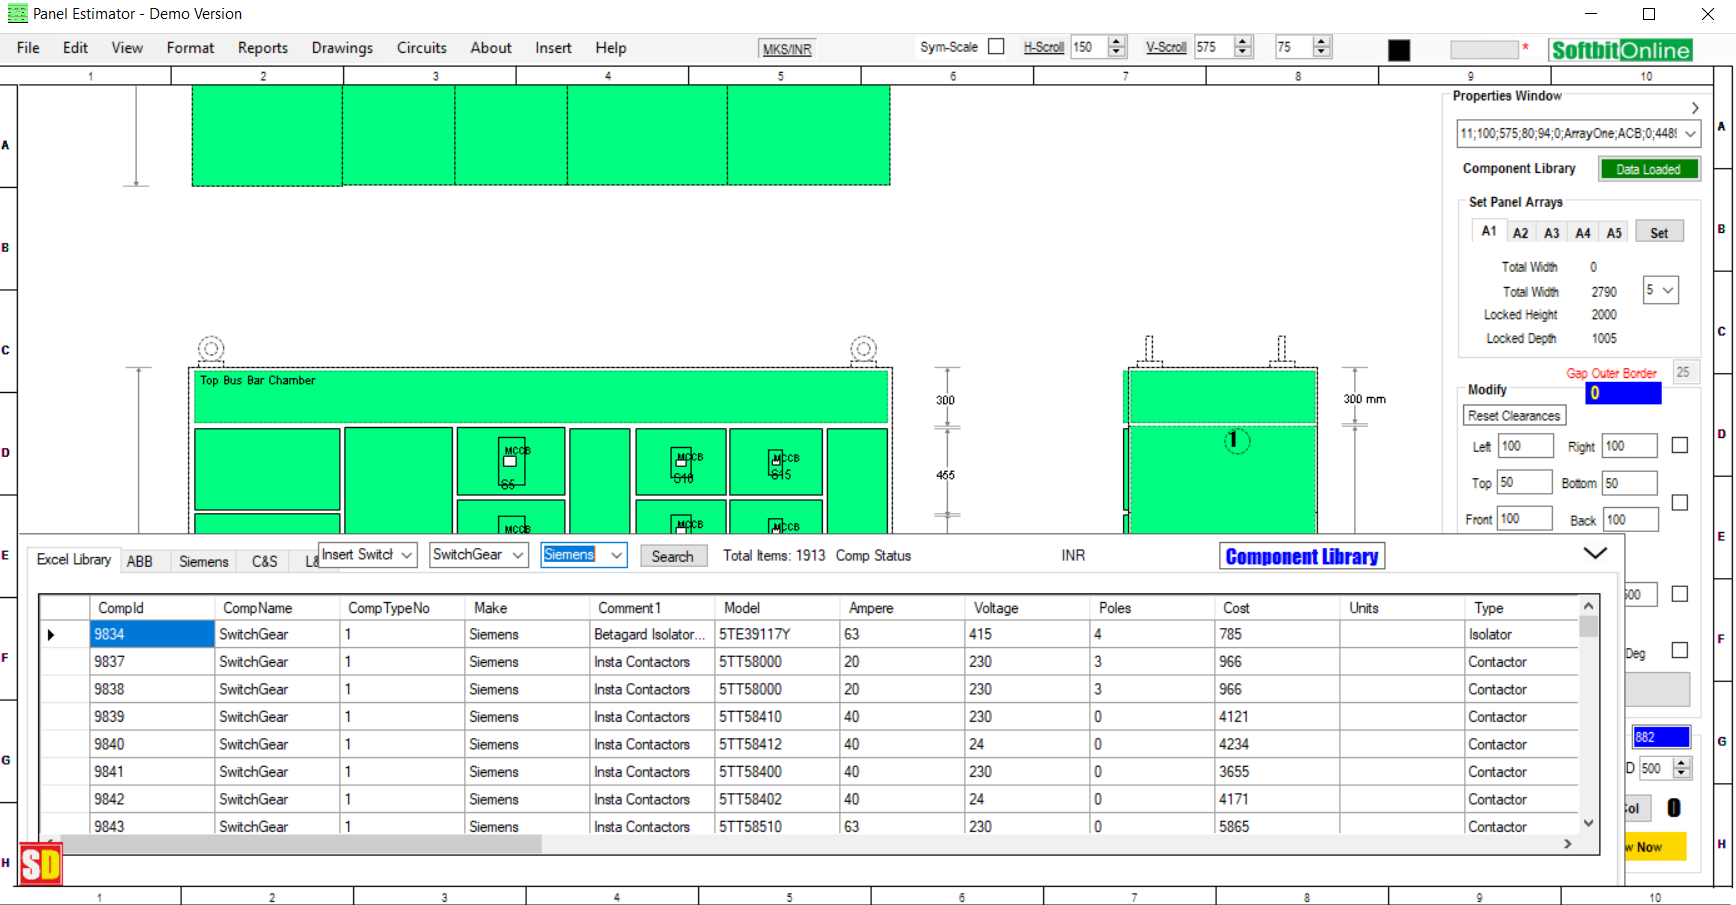This screenshot has width=1736, height=905.
Task: Decrease the V-Scroll value with down arrow
Action: click(1243, 52)
